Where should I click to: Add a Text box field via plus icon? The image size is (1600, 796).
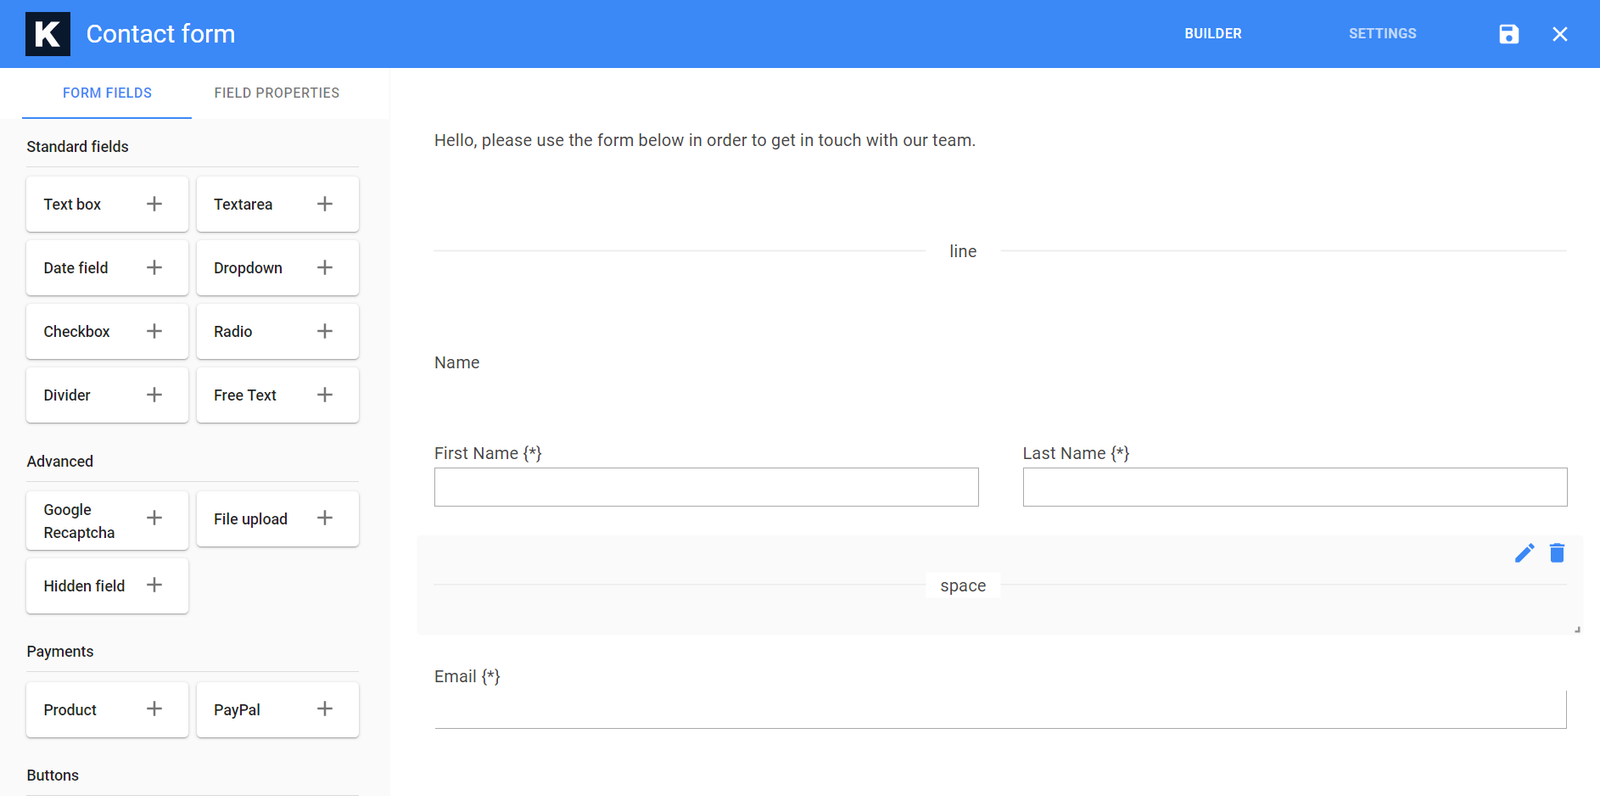154,204
